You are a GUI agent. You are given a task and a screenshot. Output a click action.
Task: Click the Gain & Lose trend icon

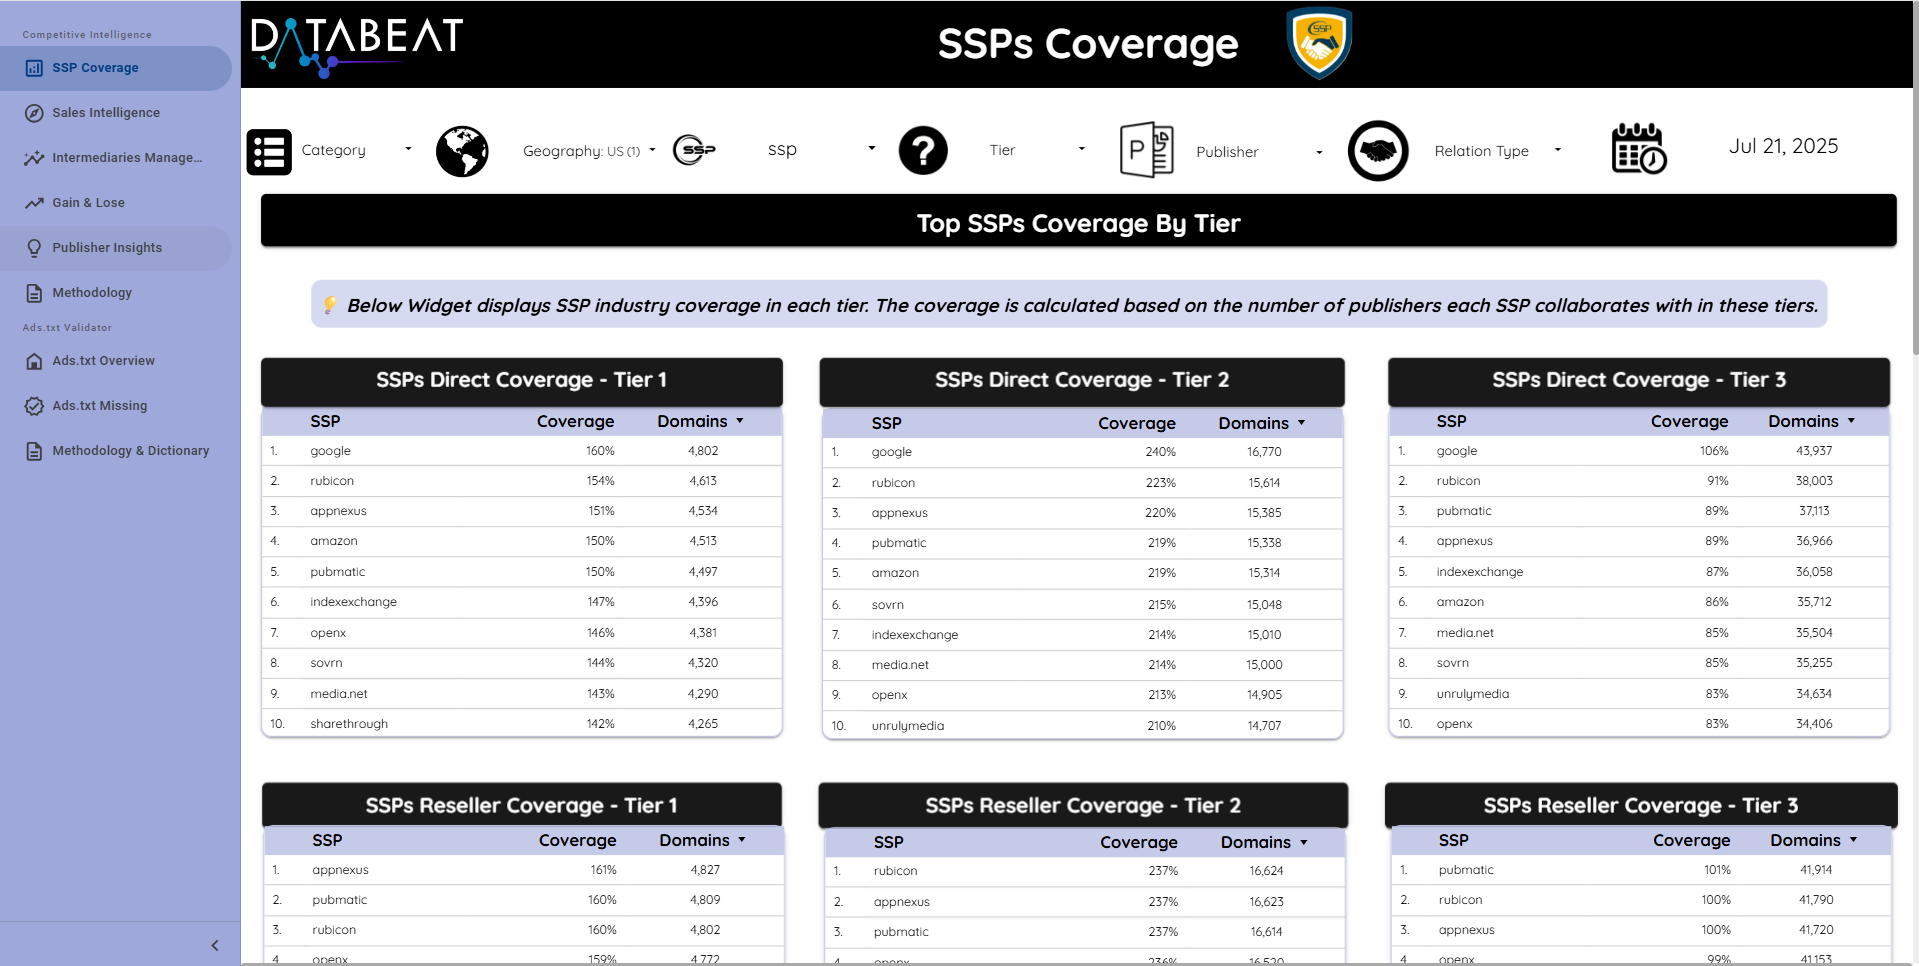(x=34, y=203)
